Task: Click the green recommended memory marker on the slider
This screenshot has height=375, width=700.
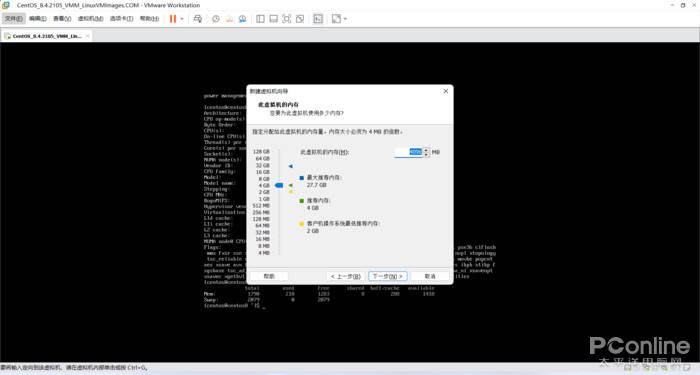Action: tap(291, 185)
